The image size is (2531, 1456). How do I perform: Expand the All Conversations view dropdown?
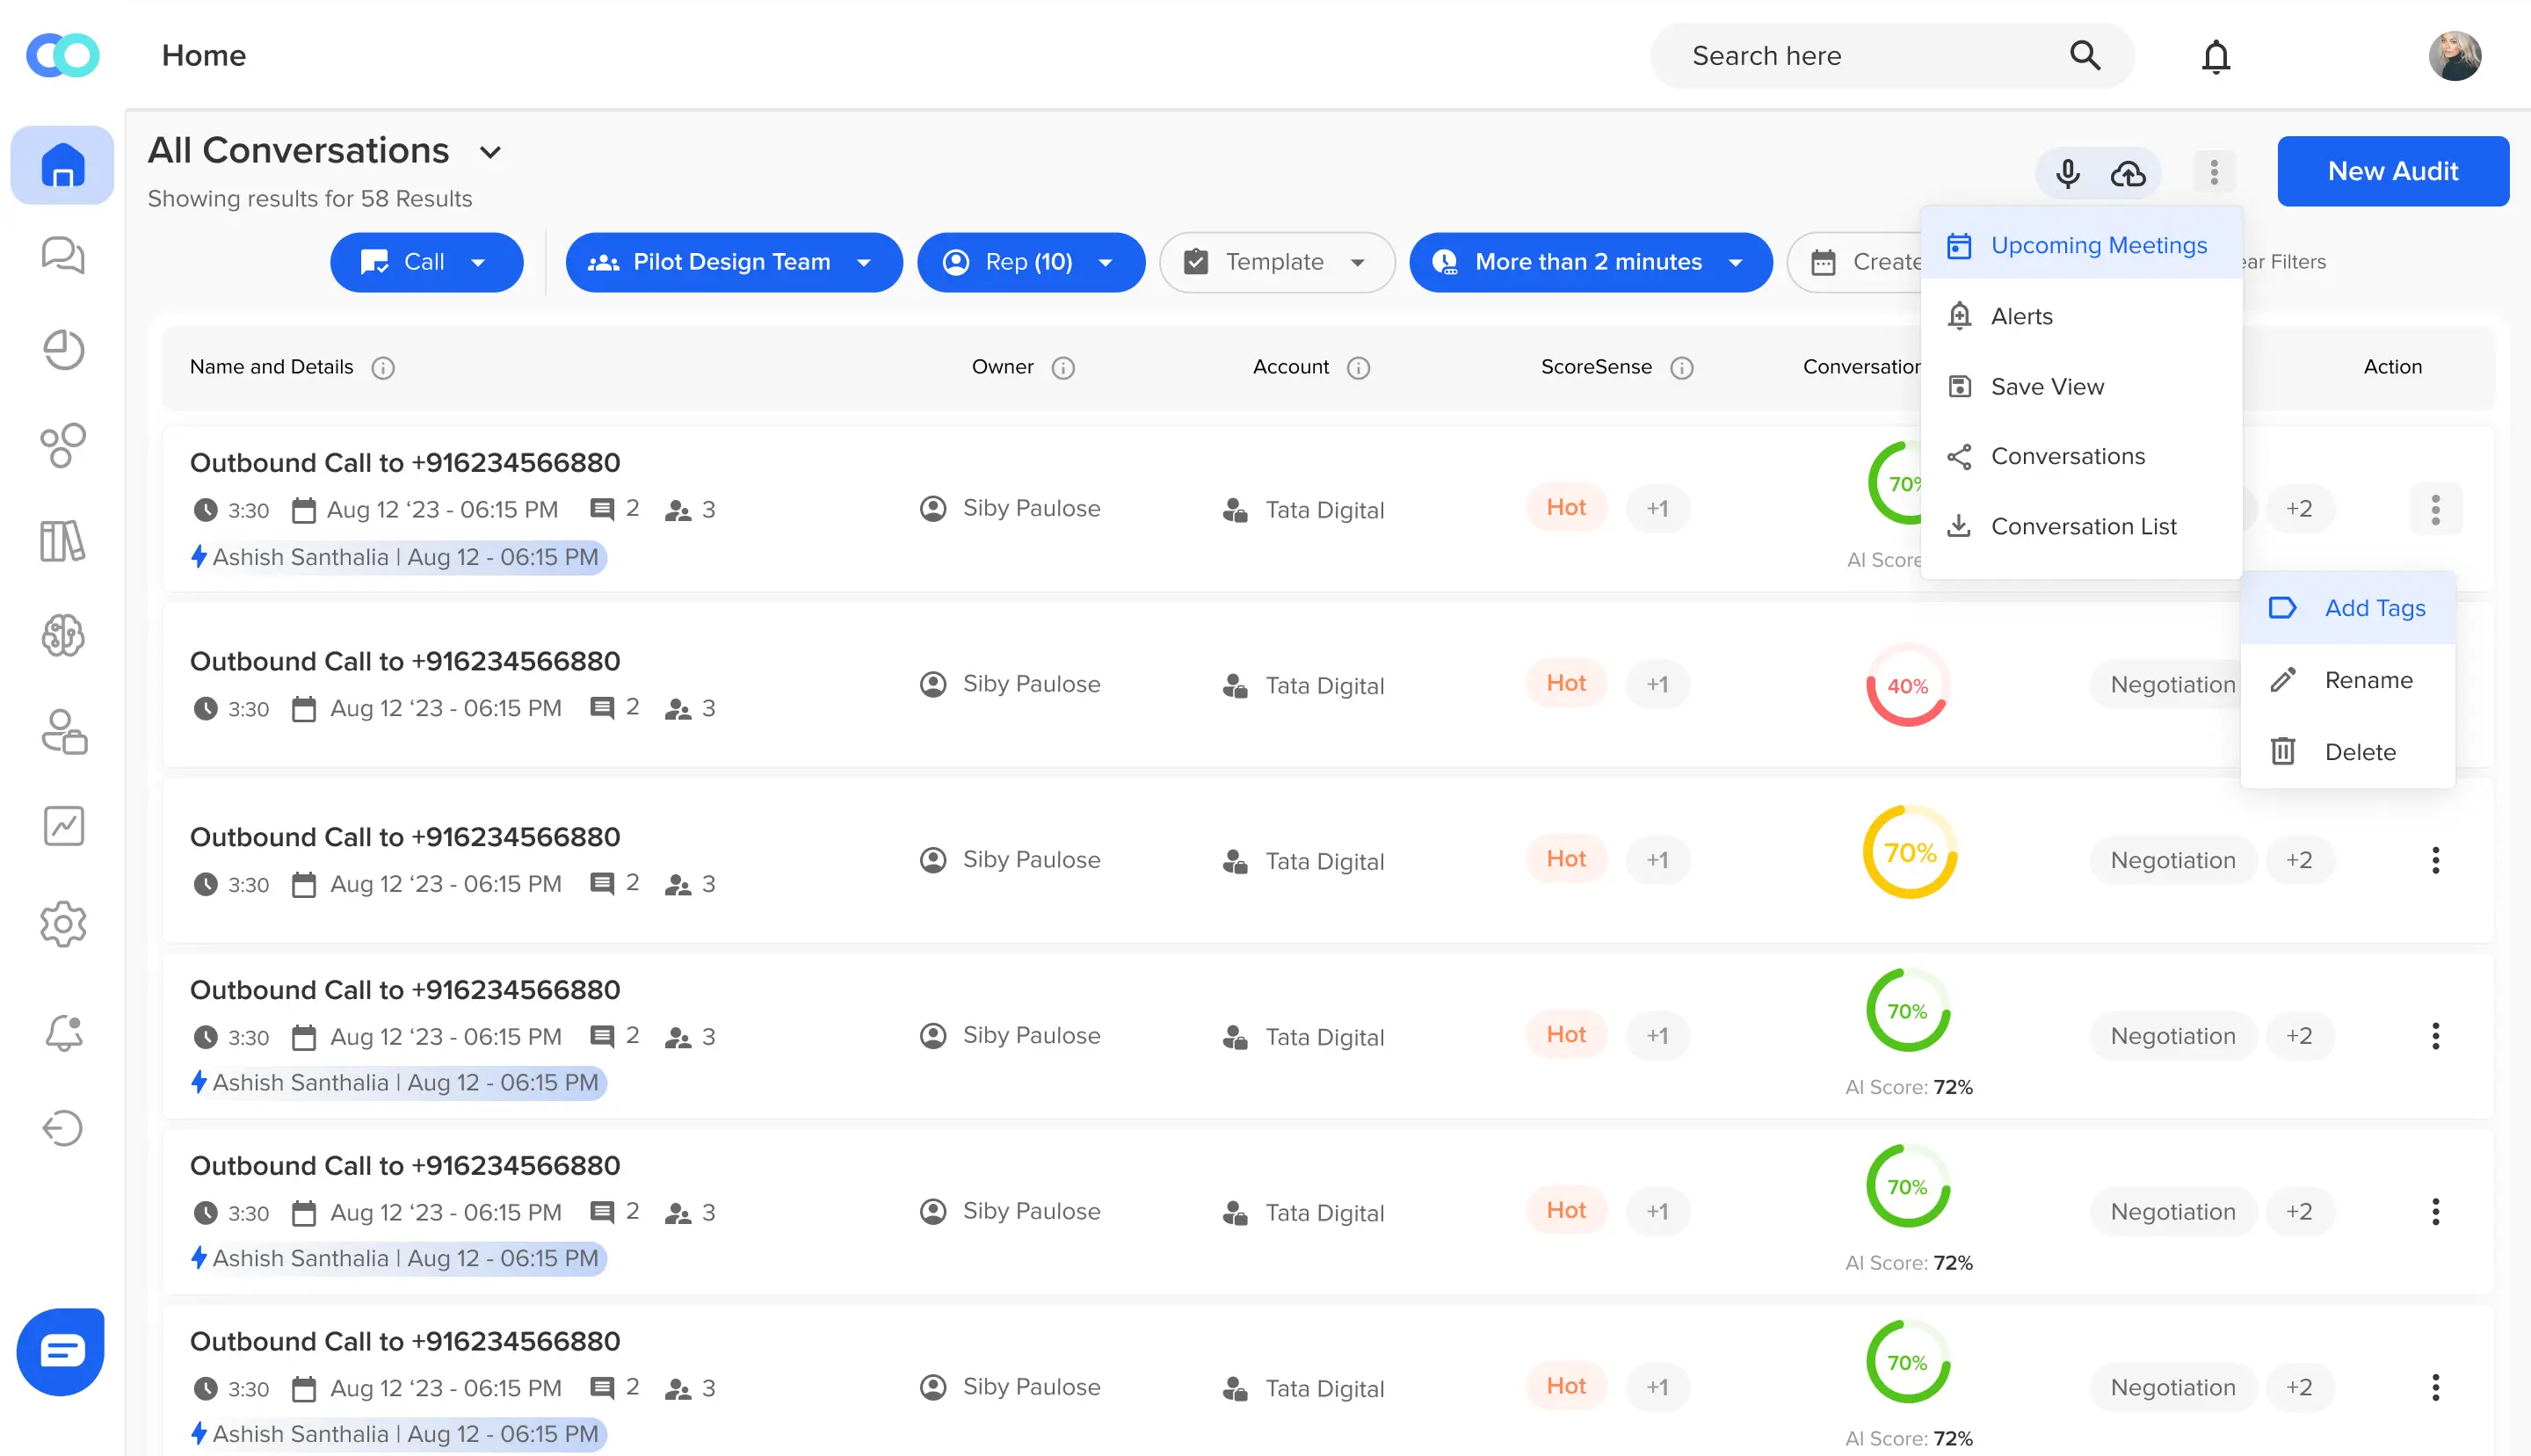pyautogui.click(x=490, y=152)
